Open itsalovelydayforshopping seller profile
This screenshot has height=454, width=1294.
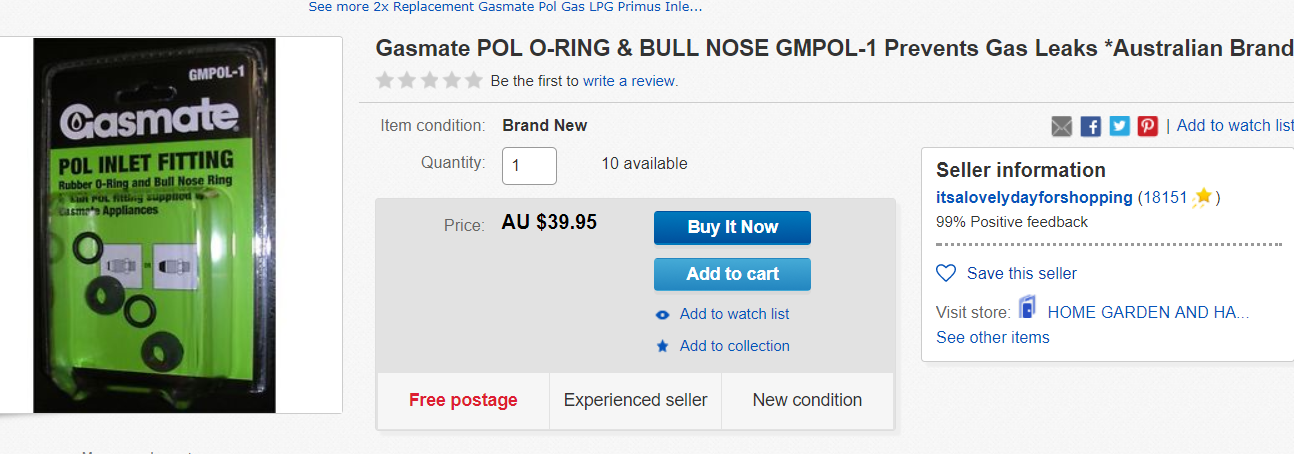[x=1034, y=197]
